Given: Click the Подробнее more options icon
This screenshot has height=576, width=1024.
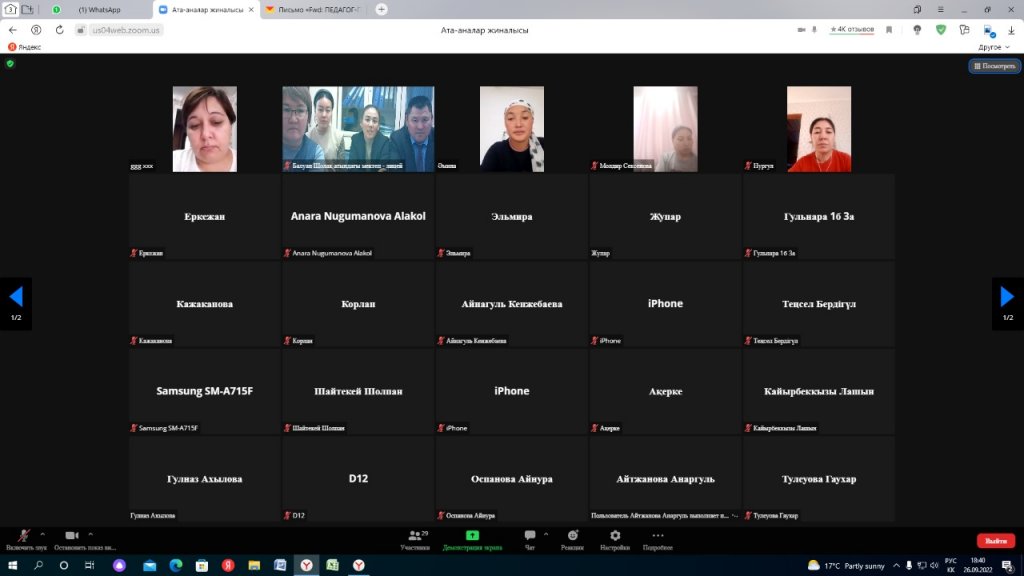Looking at the screenshot, I should [657, 537].
